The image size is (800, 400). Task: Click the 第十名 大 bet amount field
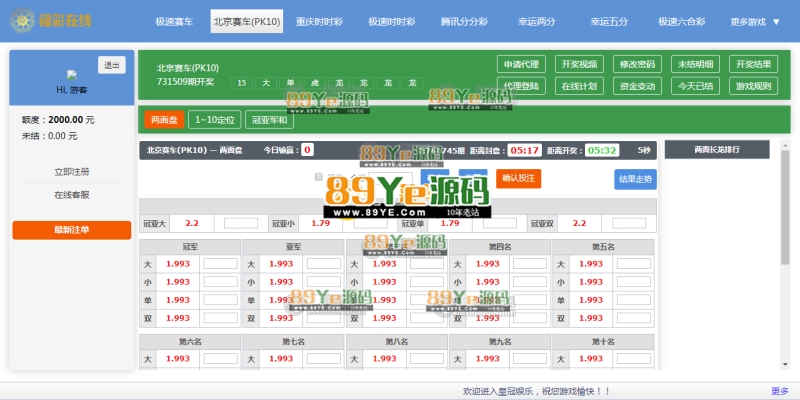[x=634, y=359]
